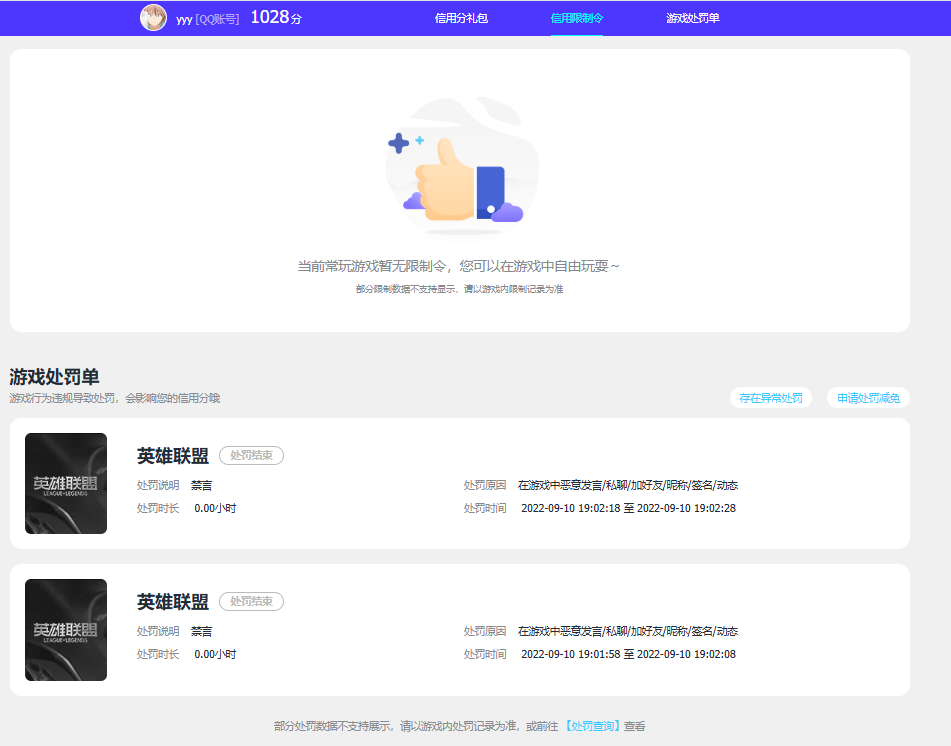Click time range 2022-09-10 19:01:58 至 19:02:08

click(x=628, y=654)
